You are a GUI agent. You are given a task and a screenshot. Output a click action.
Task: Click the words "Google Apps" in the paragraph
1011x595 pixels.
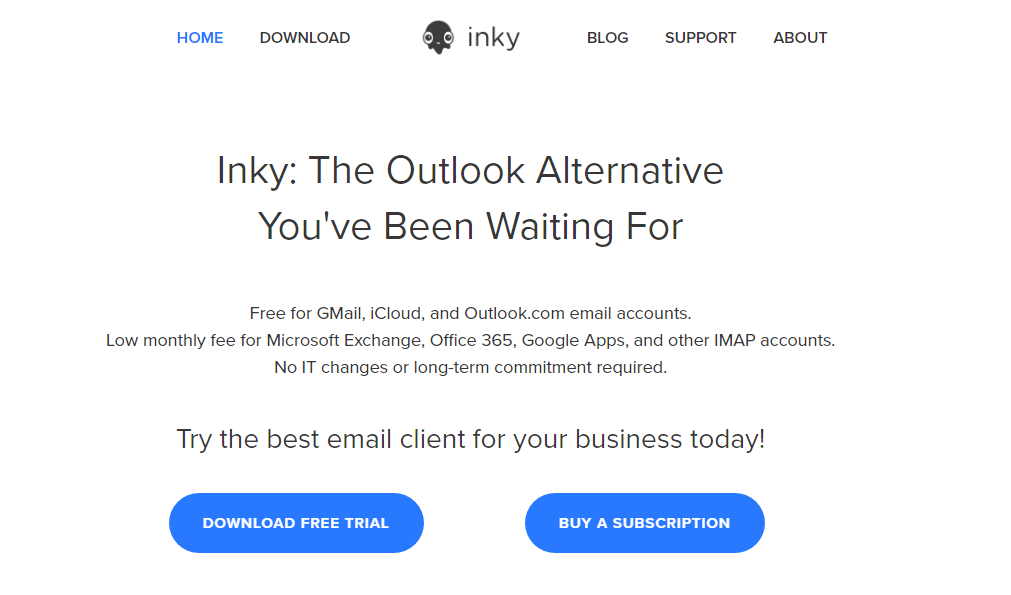[573, 340]
